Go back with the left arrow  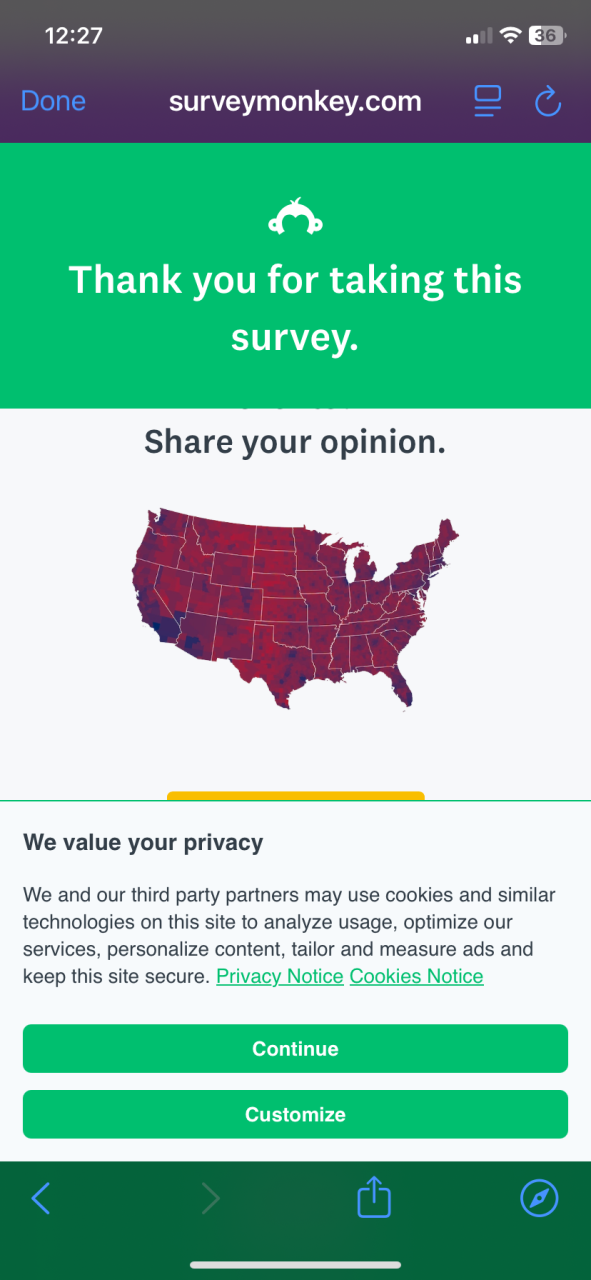click(x=41, y=1197)
